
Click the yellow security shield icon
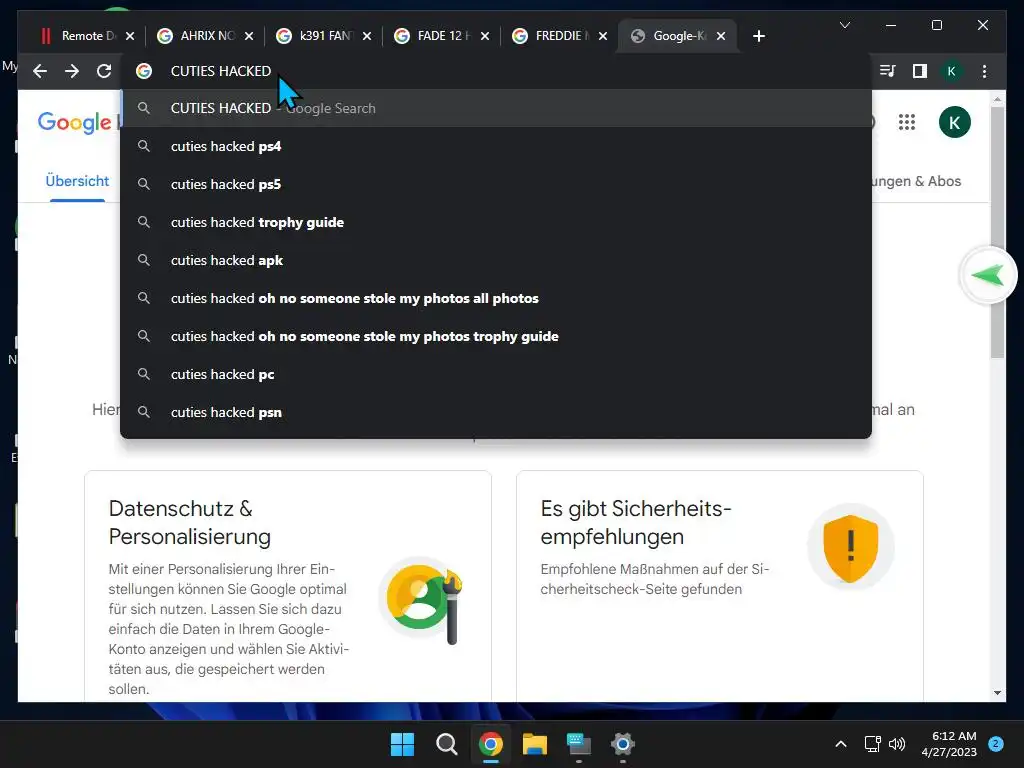pos(850,548)
